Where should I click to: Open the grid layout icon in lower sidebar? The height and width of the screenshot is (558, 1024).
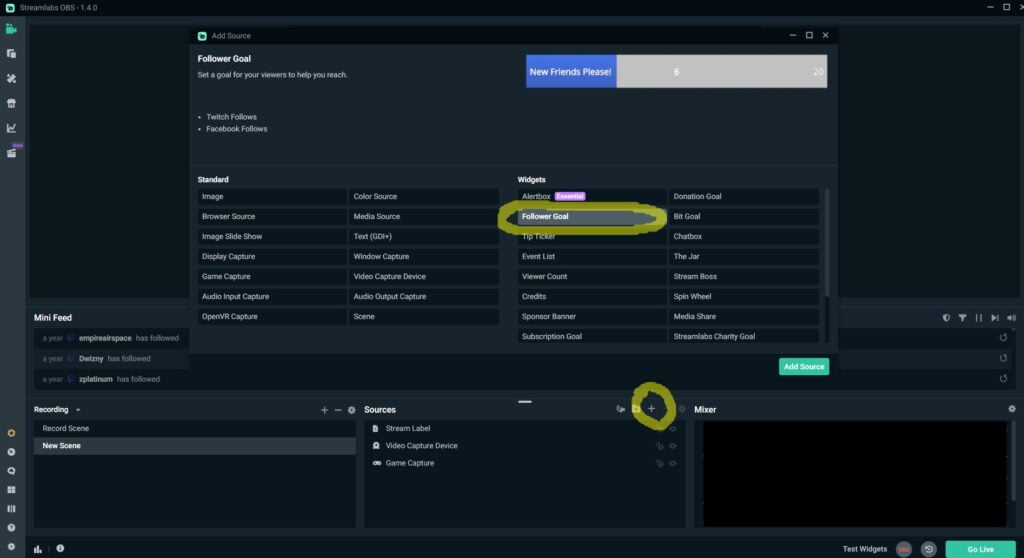tap(11, 490)
